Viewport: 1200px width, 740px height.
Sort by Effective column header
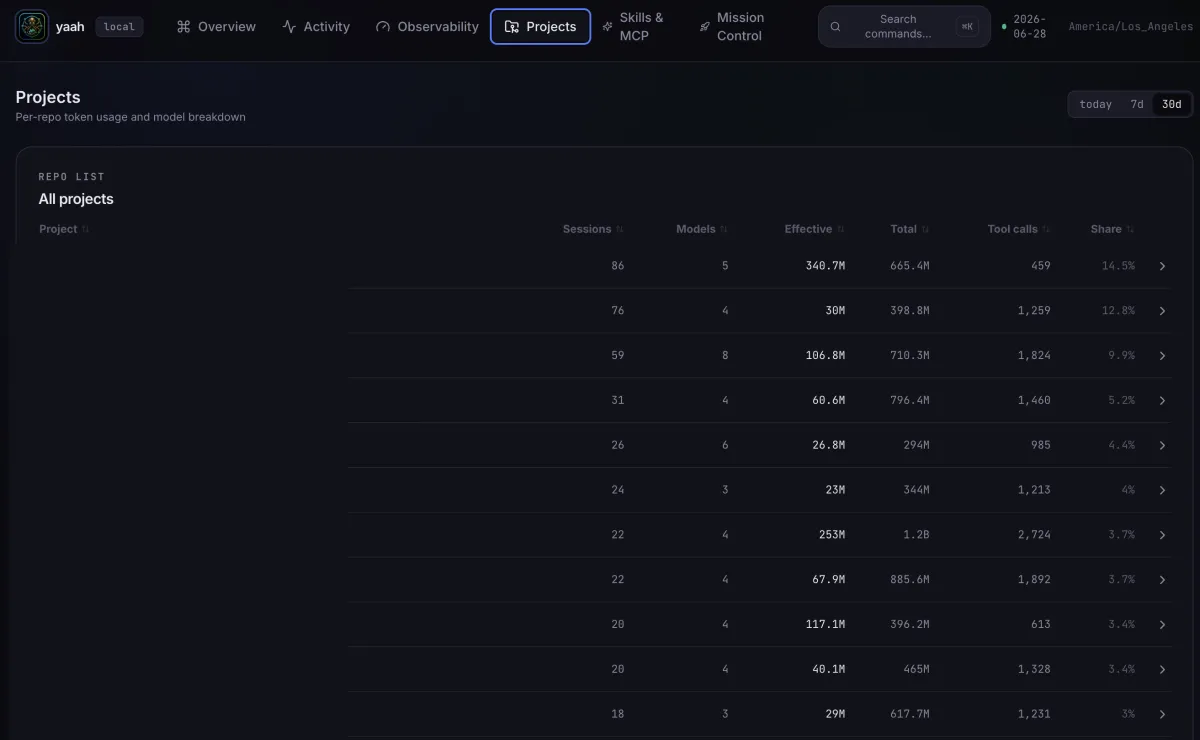tap(814, 229)
